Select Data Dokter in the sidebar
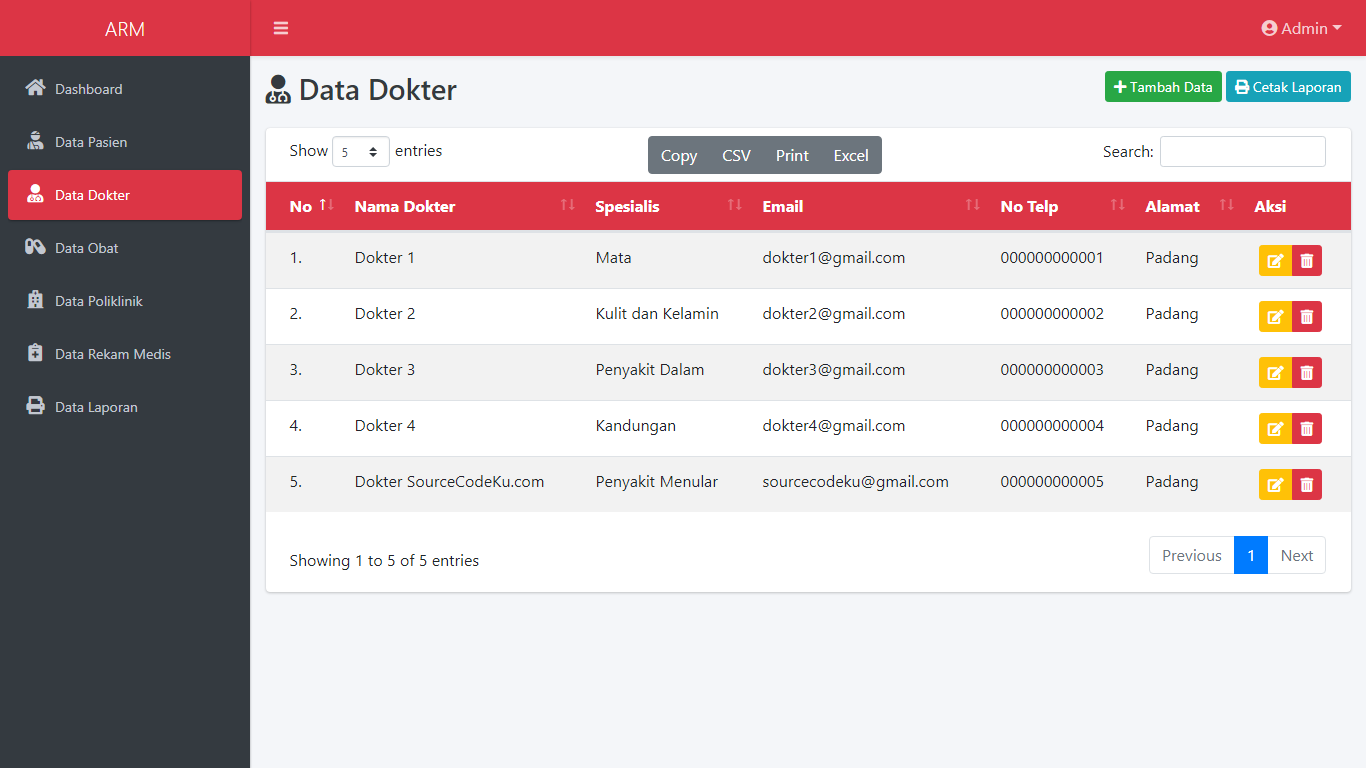Image resolution: width=1366 pixels, height=768 pixels. click(x=125, y=194)
